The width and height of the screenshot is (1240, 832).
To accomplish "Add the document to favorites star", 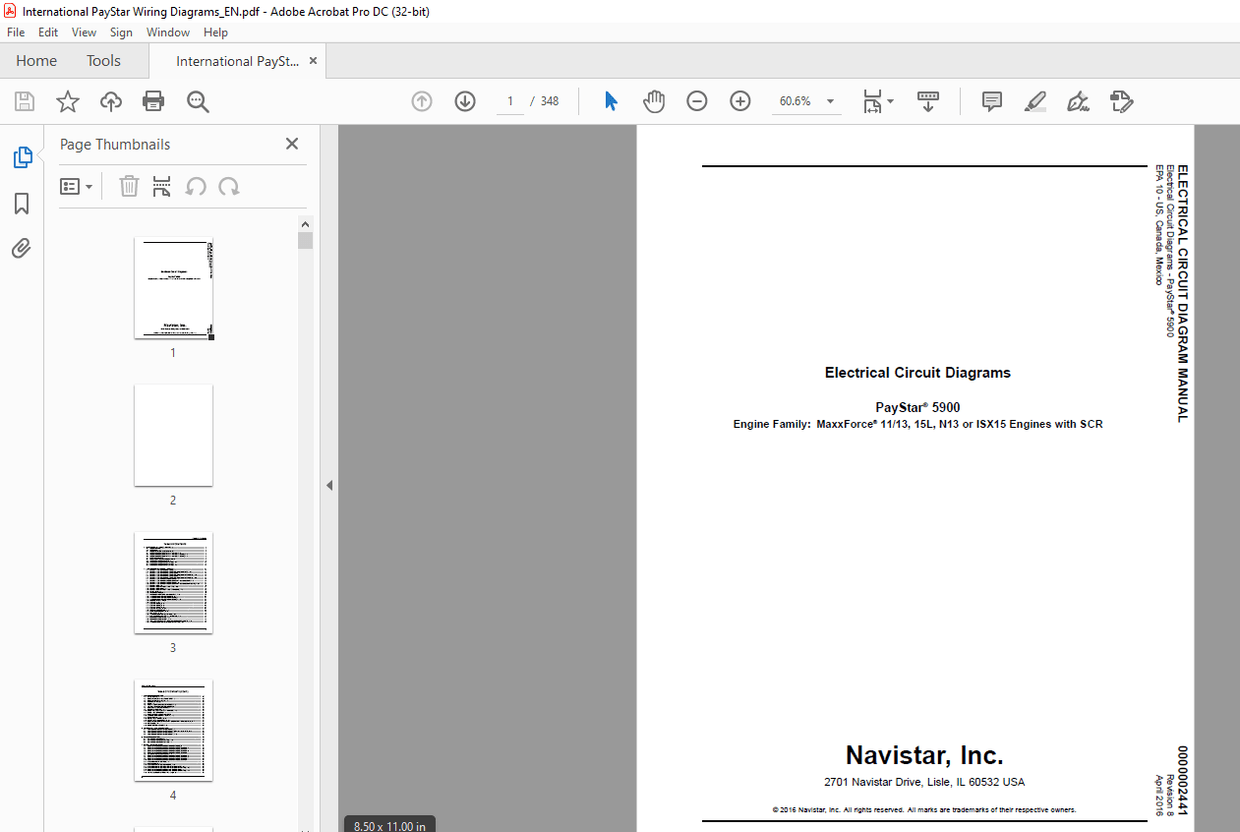I will point(66,101).
